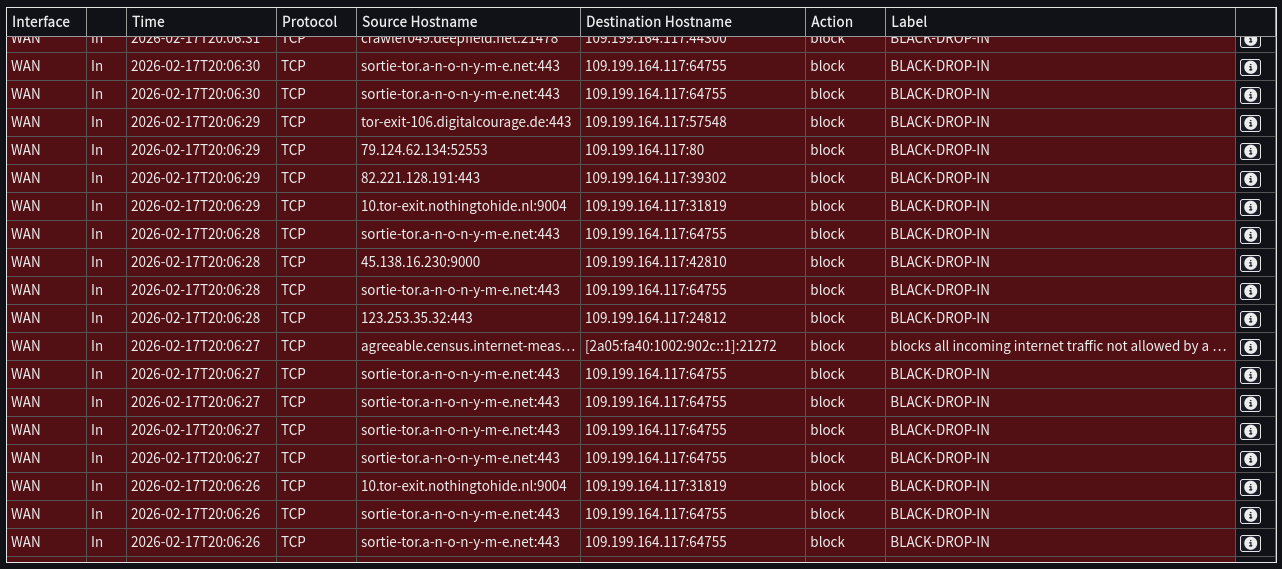View info for the 45.138.16.230:9000 entry
The width and height of the screenshot is (1282, 569).
1249,263
